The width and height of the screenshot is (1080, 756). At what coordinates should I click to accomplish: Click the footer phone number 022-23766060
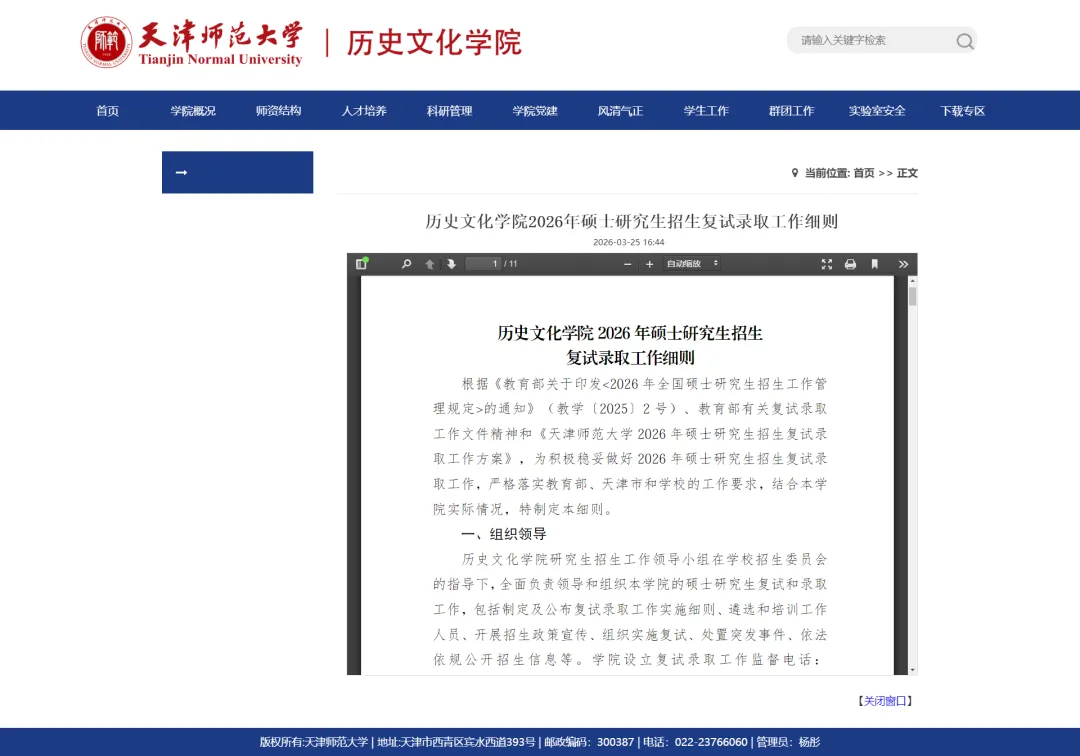[x=711, y=742]
